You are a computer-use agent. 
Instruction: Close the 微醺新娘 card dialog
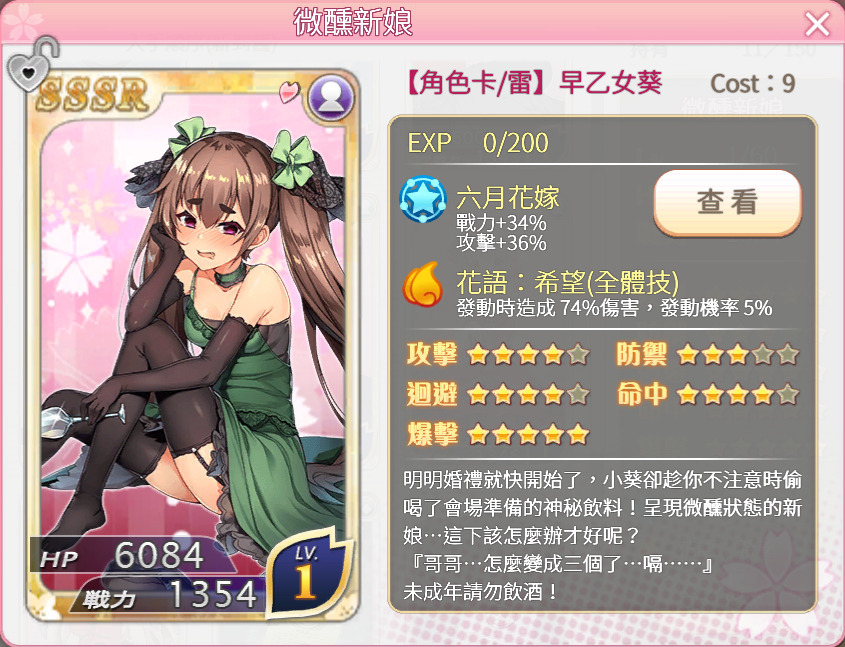[817, 24]
